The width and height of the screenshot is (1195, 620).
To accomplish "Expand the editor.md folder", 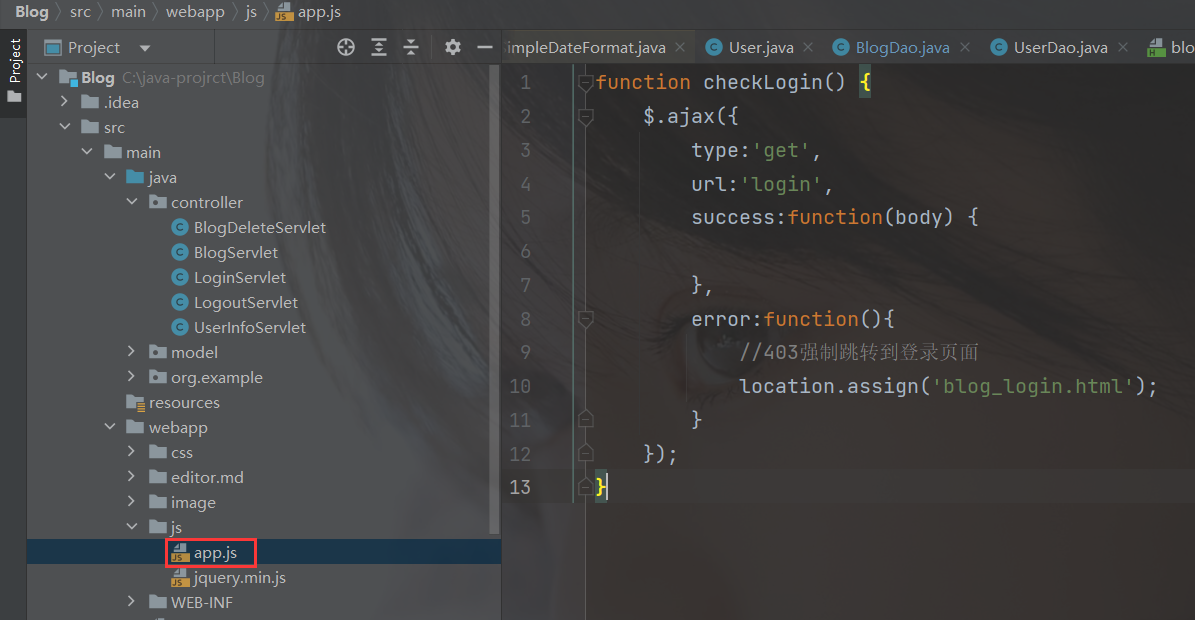I will click(132, 477).
